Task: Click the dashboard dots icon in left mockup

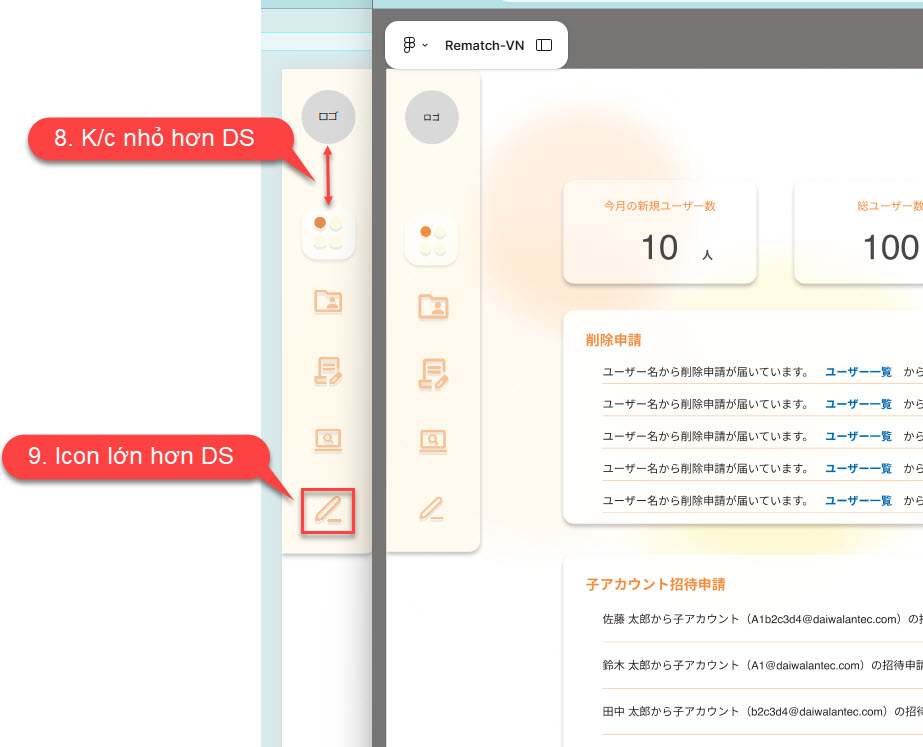Action: (x=328, y=232)
